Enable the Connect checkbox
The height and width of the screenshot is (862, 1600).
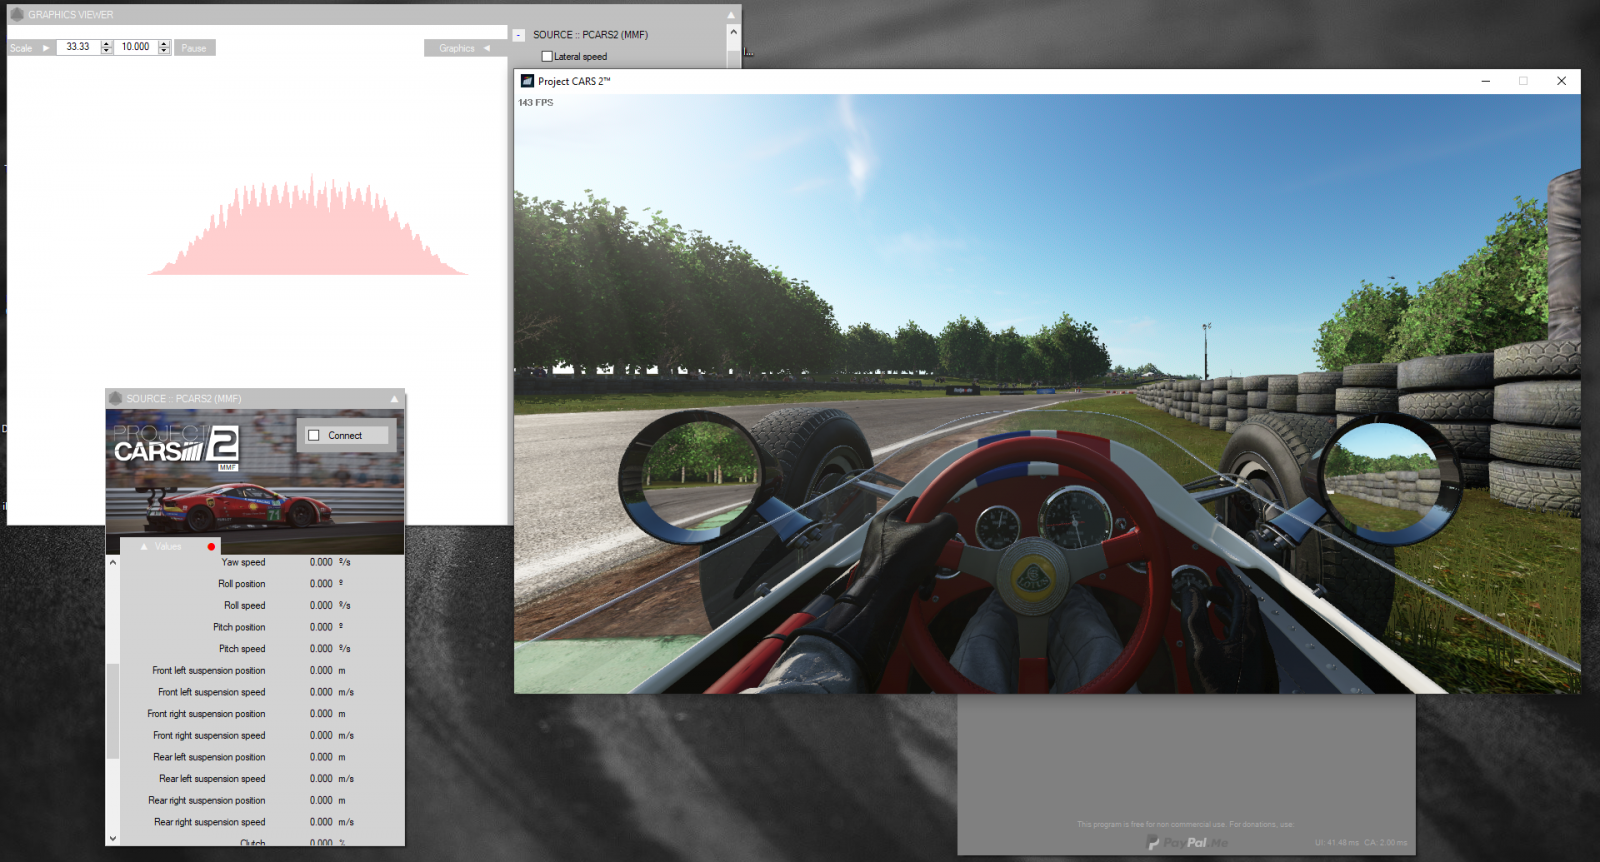[314, 435]
